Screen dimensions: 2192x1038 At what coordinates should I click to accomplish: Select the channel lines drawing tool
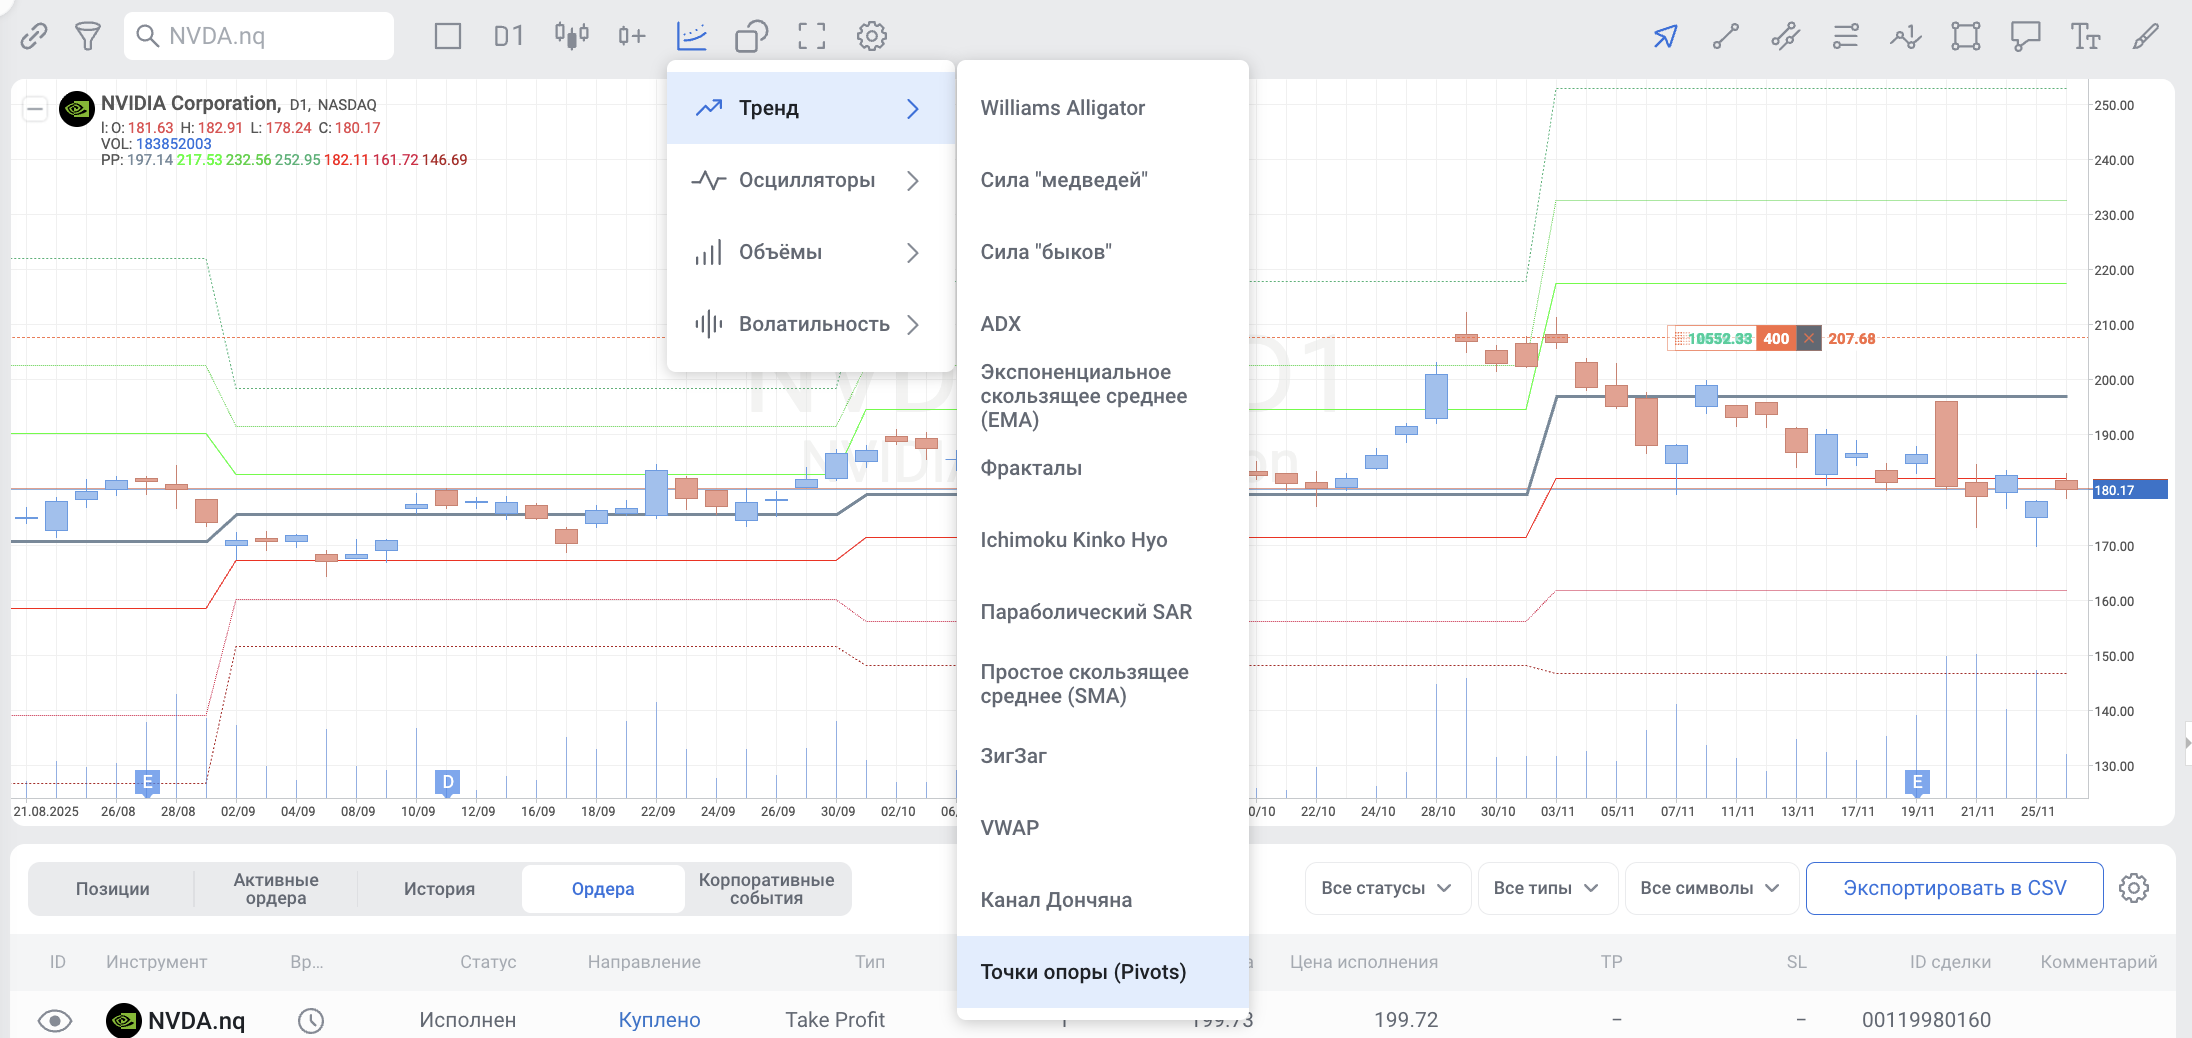click(x=1785, y=37)
